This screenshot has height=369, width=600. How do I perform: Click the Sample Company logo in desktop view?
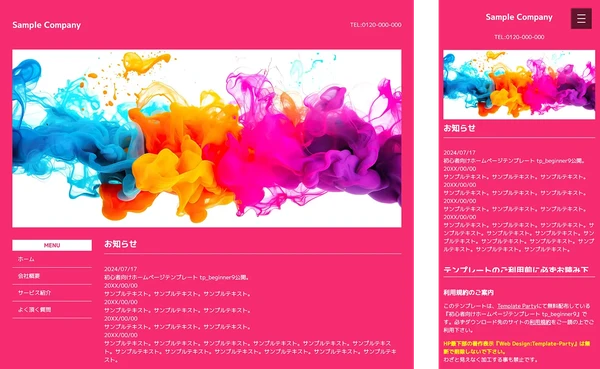click(x=46, y=25)
